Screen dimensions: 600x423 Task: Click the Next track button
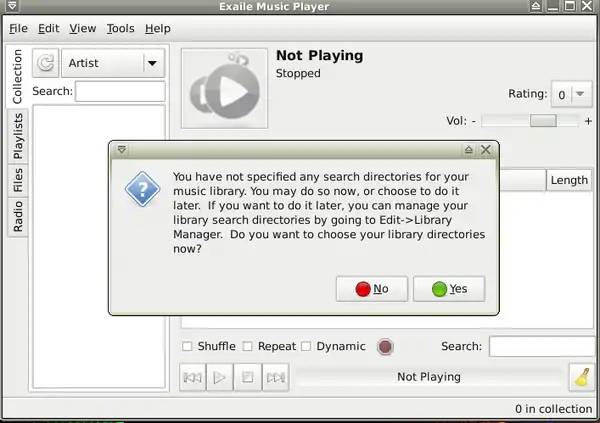(x=276, y=377)
